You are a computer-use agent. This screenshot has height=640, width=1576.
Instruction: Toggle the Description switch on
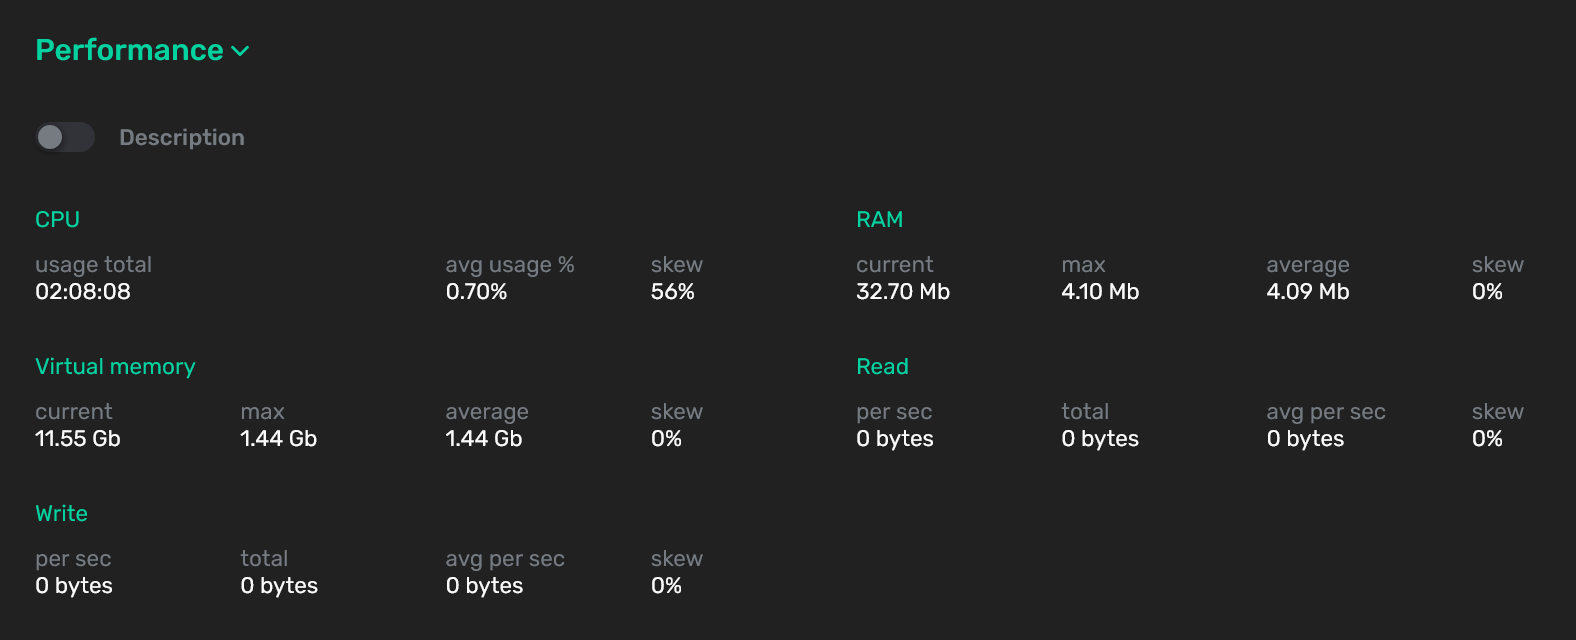(x=65, y=137)
